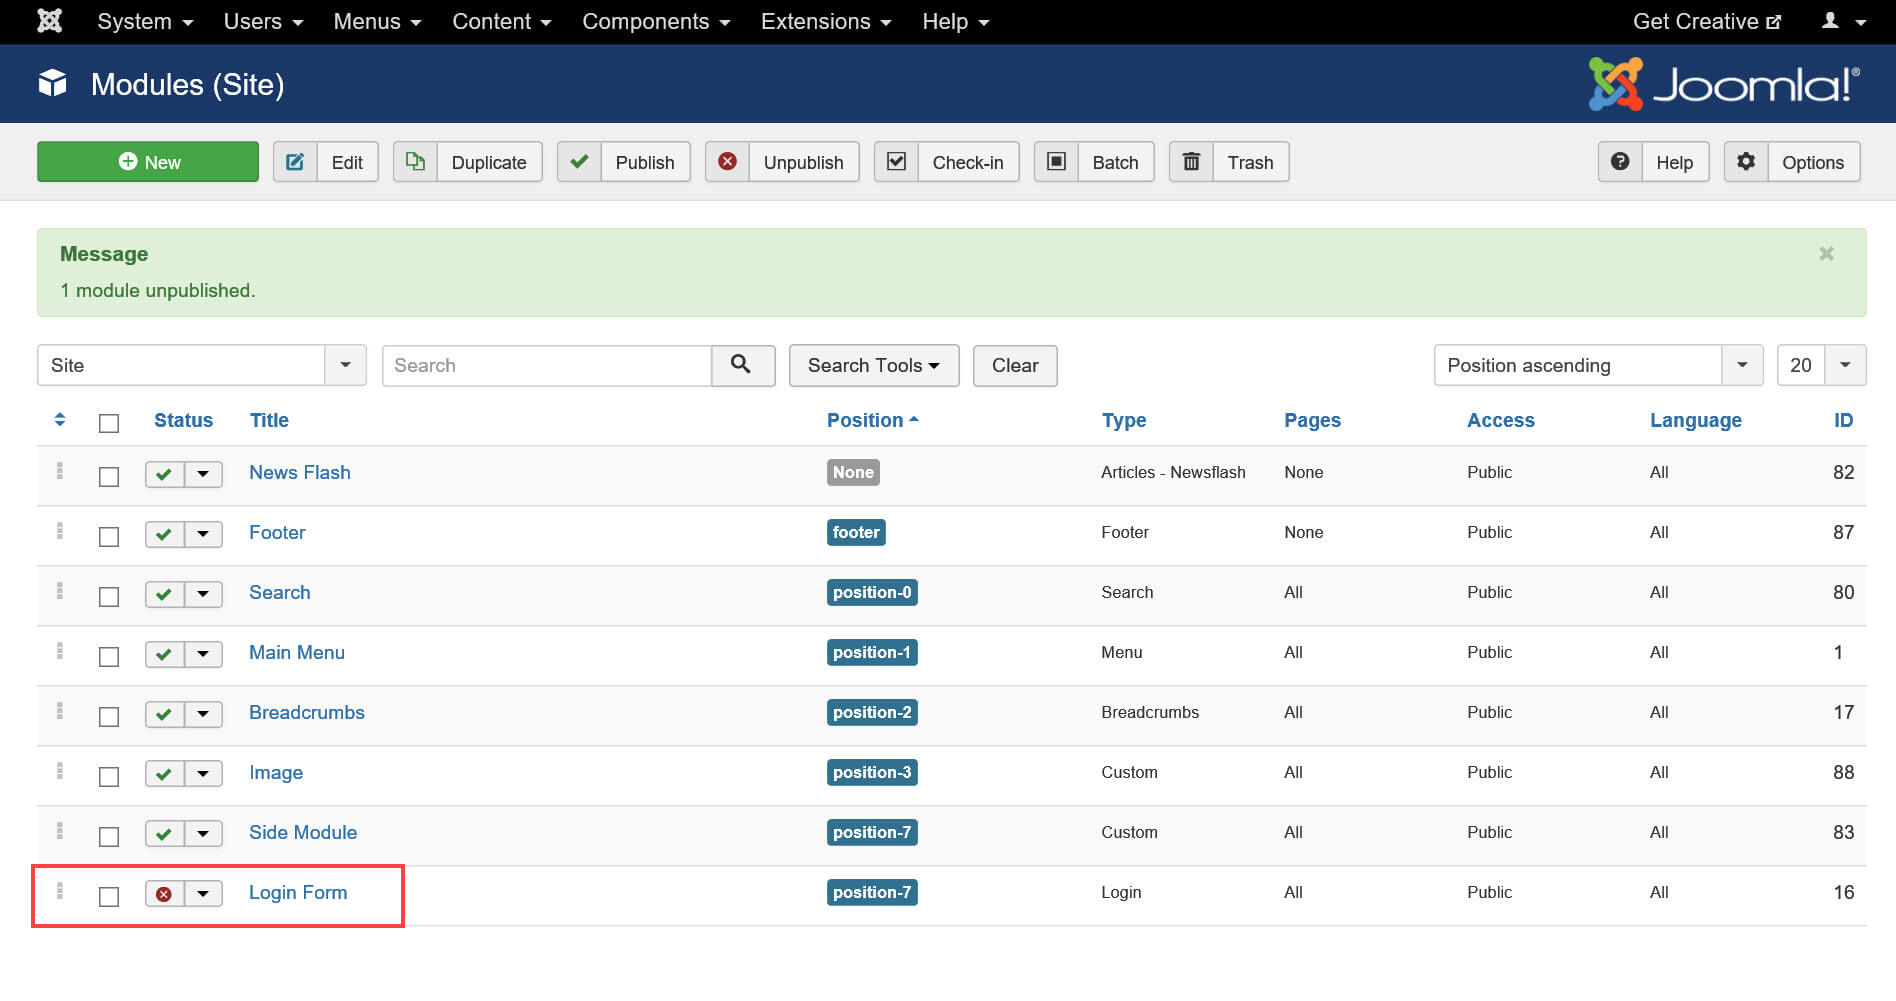Click the red X Unpublish icon

[x=727, y=162]
